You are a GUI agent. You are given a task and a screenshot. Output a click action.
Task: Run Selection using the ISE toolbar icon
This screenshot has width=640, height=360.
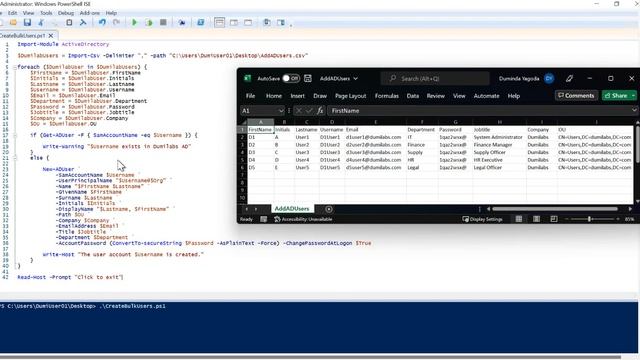click(149, 23)
